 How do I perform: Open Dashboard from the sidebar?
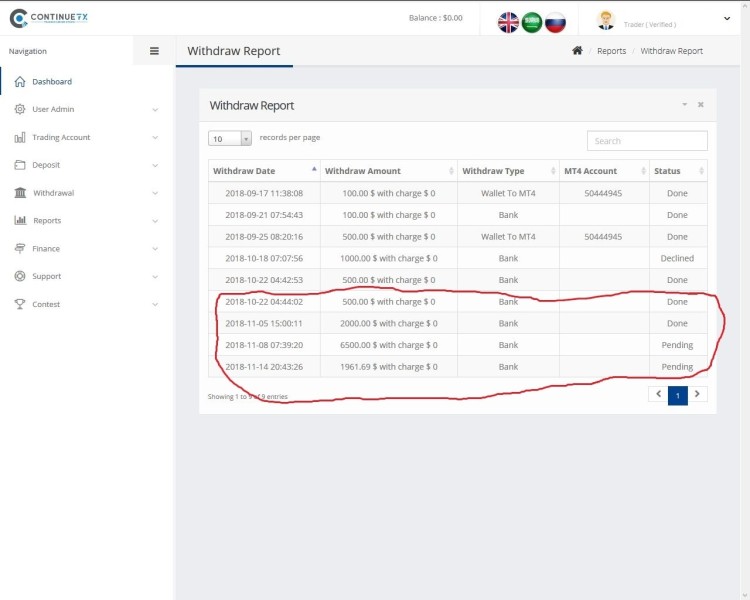[52, 82]
